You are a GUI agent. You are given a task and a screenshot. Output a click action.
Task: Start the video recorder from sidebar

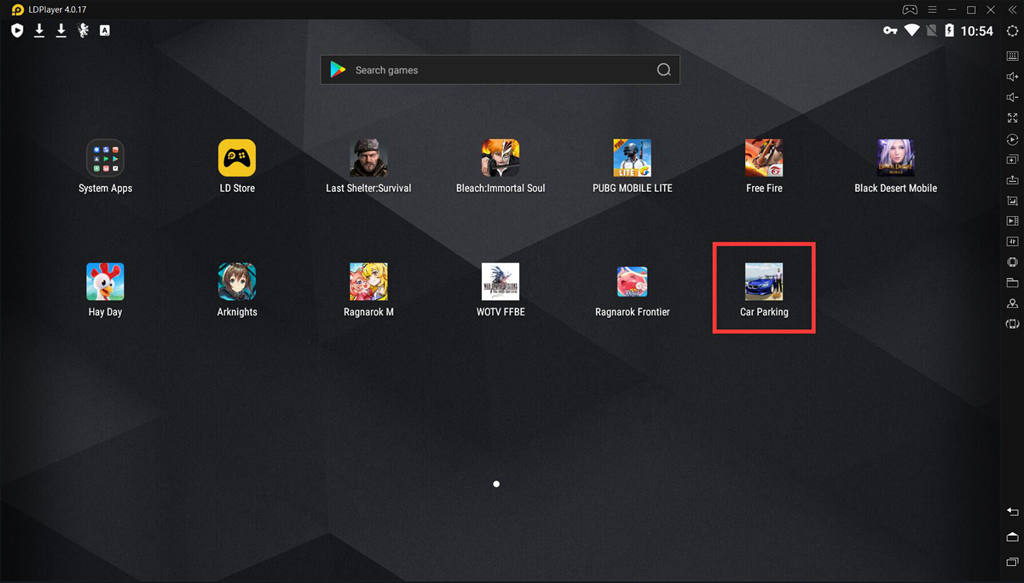[x=1012, y=221]
